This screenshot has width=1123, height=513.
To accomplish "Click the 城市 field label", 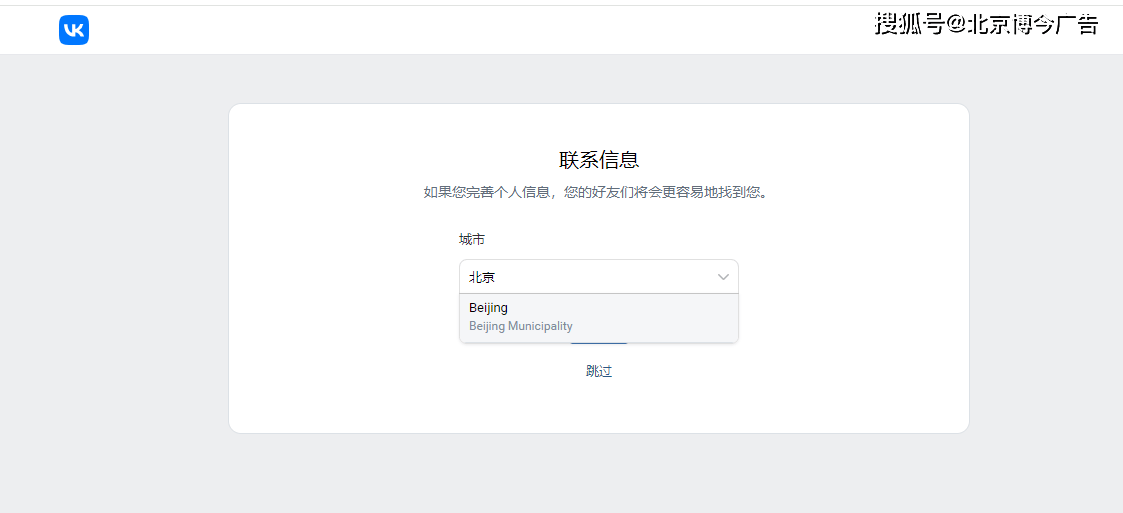I will coord(472,239).
